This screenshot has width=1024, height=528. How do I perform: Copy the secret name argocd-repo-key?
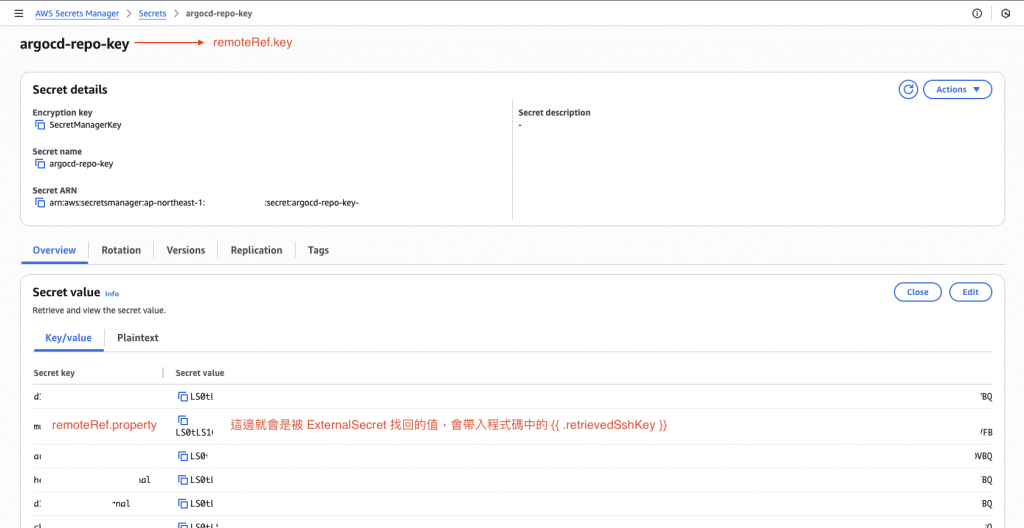[40, 164]
